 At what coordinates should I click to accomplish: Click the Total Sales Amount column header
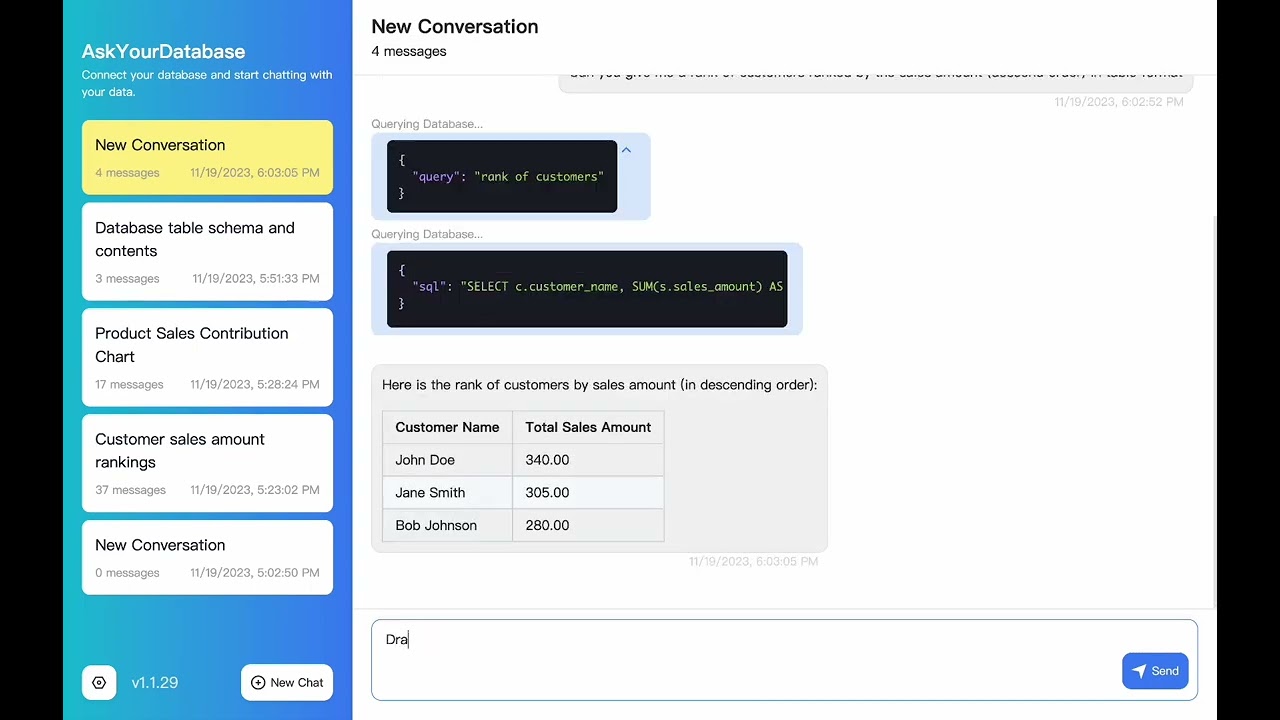coord(588,427)
